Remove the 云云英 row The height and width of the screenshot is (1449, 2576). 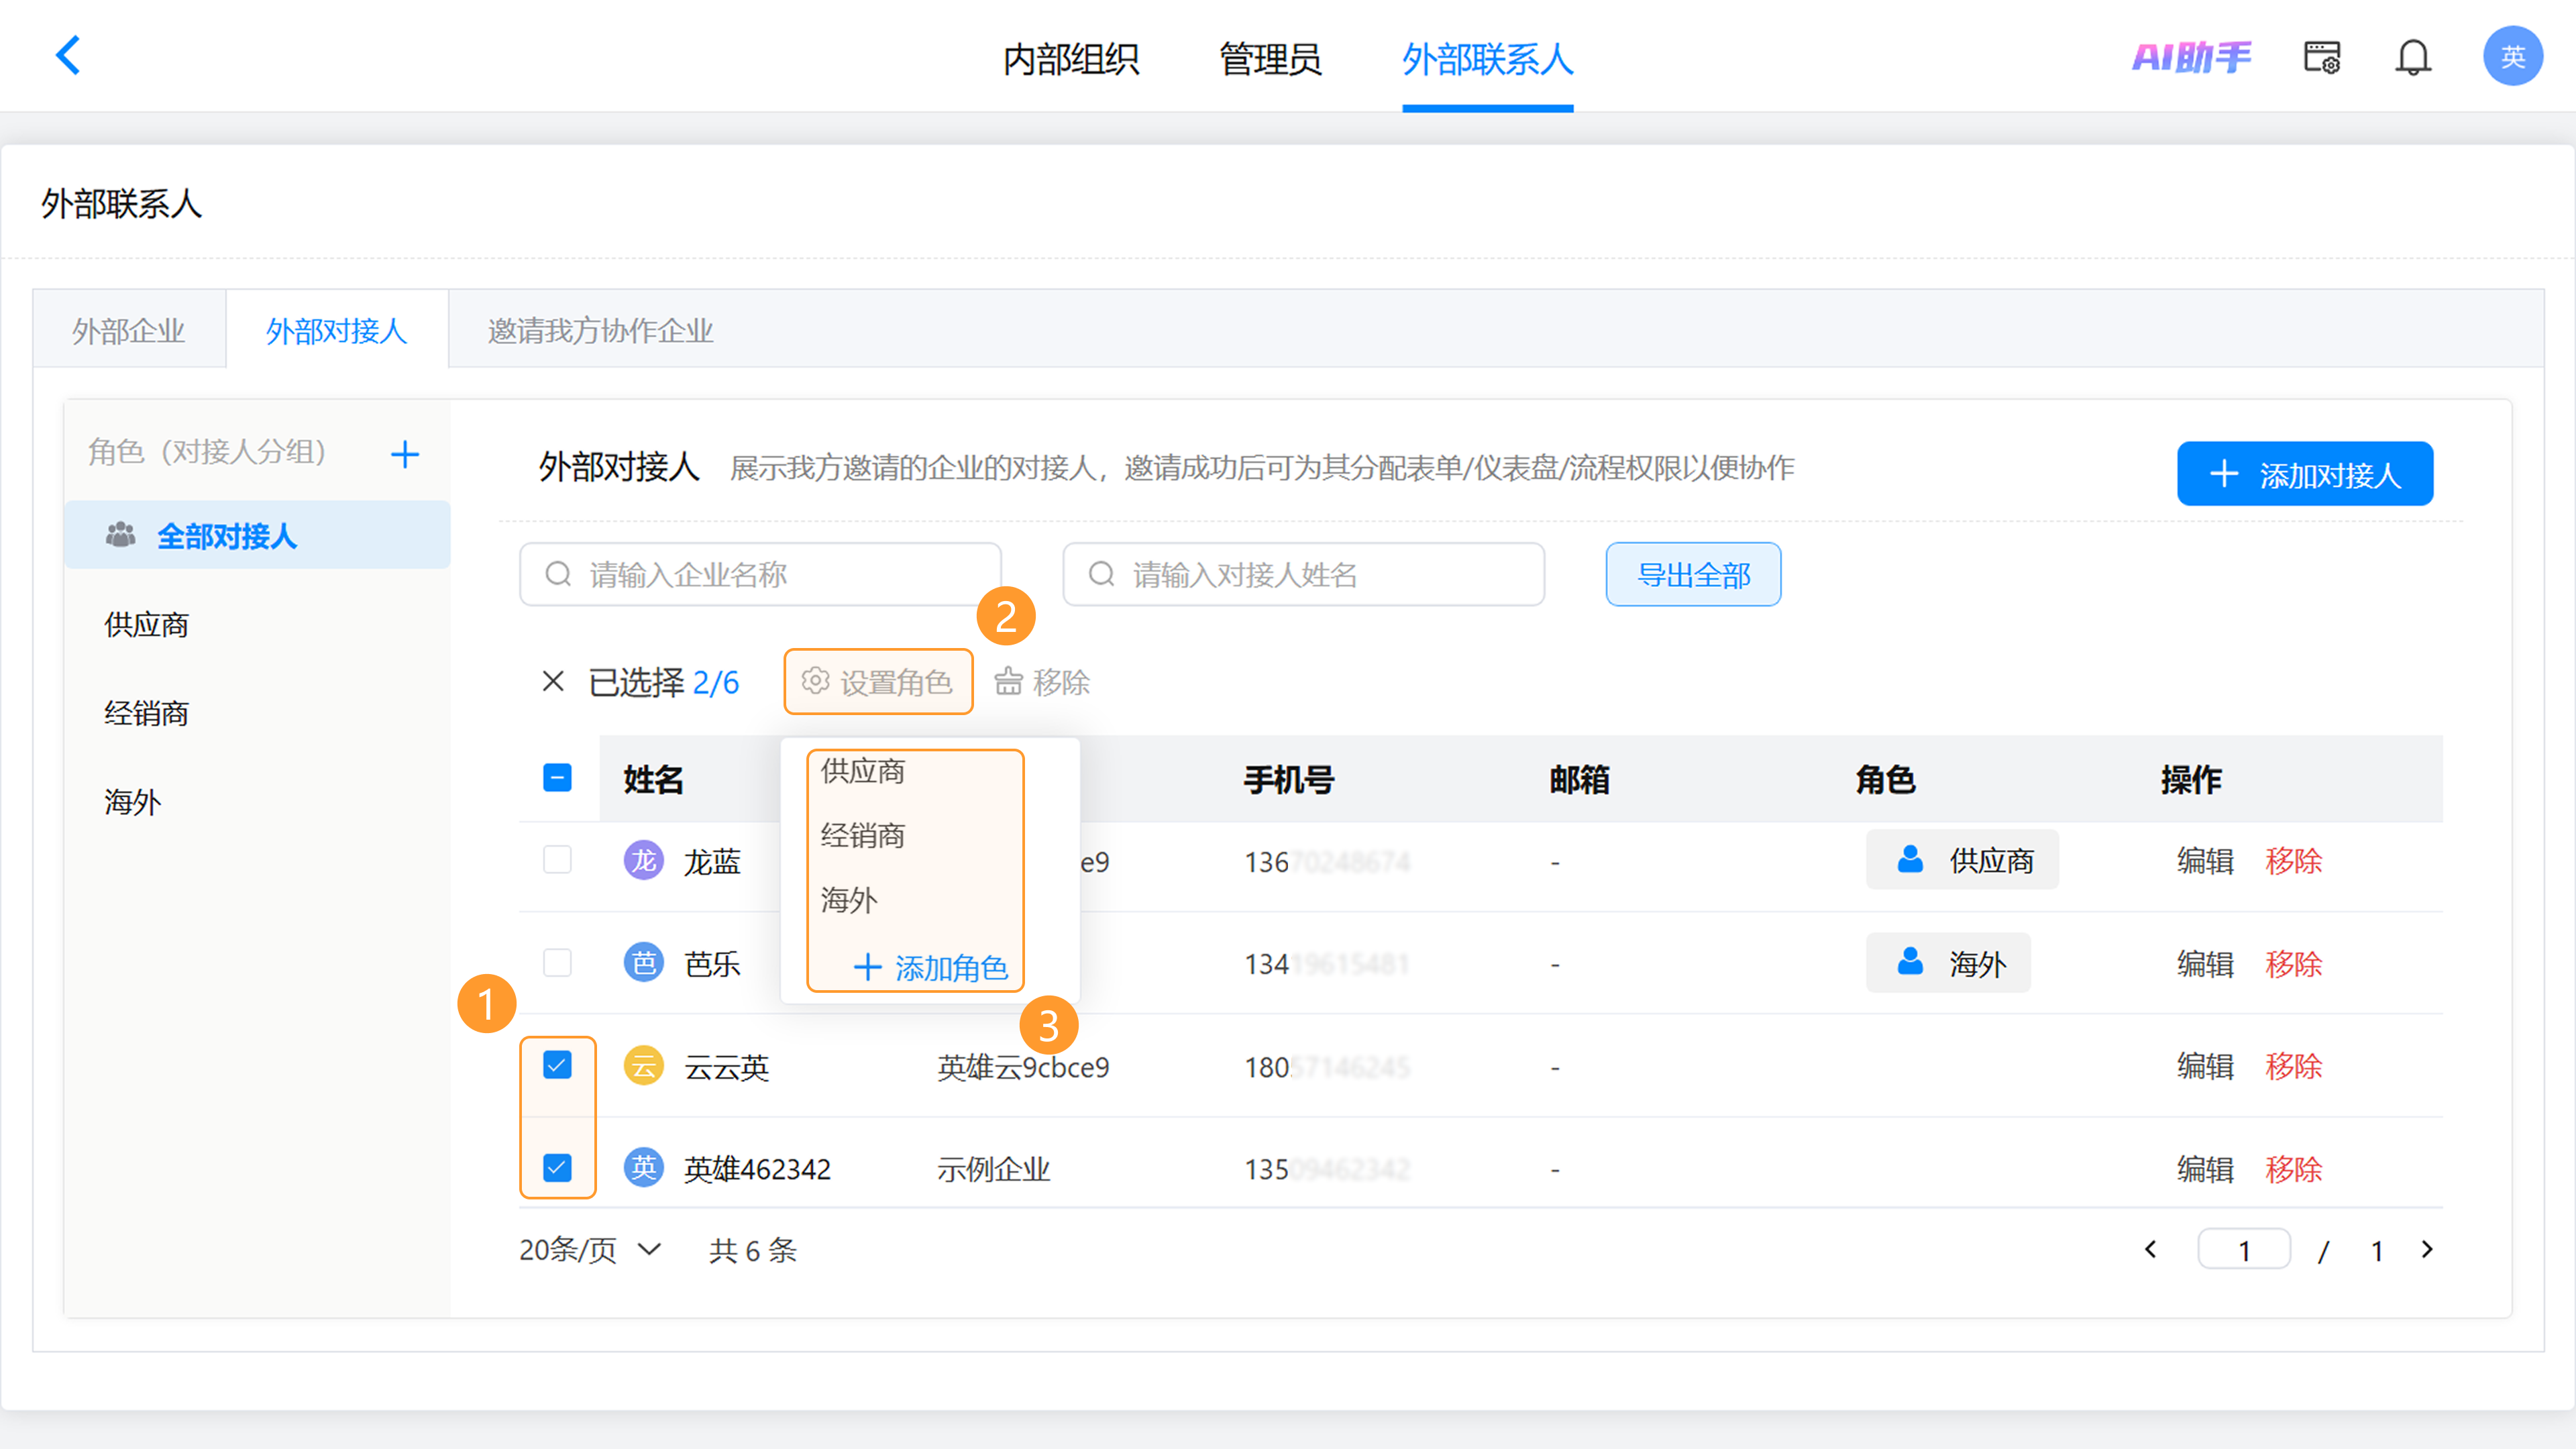click(2293, 1066)
